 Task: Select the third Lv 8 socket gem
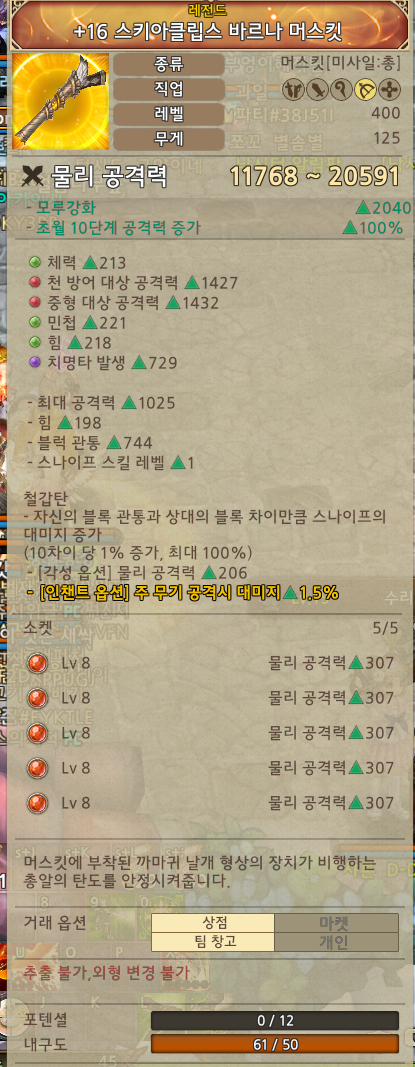(x=37, y=733)
